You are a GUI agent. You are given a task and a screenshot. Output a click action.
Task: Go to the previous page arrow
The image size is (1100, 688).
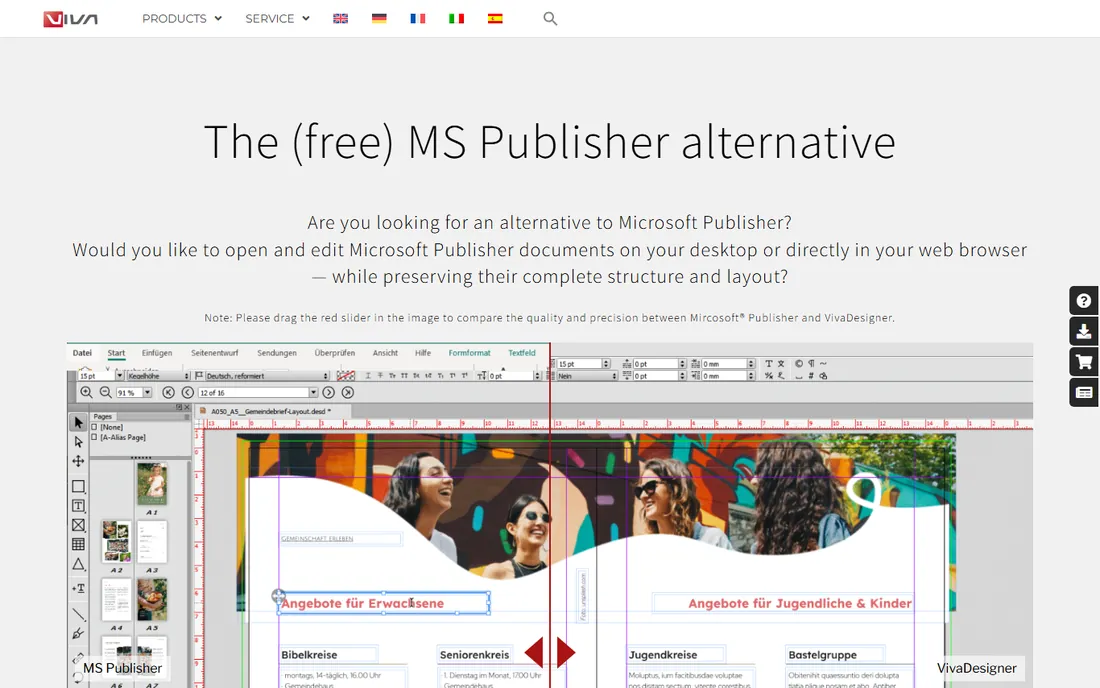coord(187,393)
